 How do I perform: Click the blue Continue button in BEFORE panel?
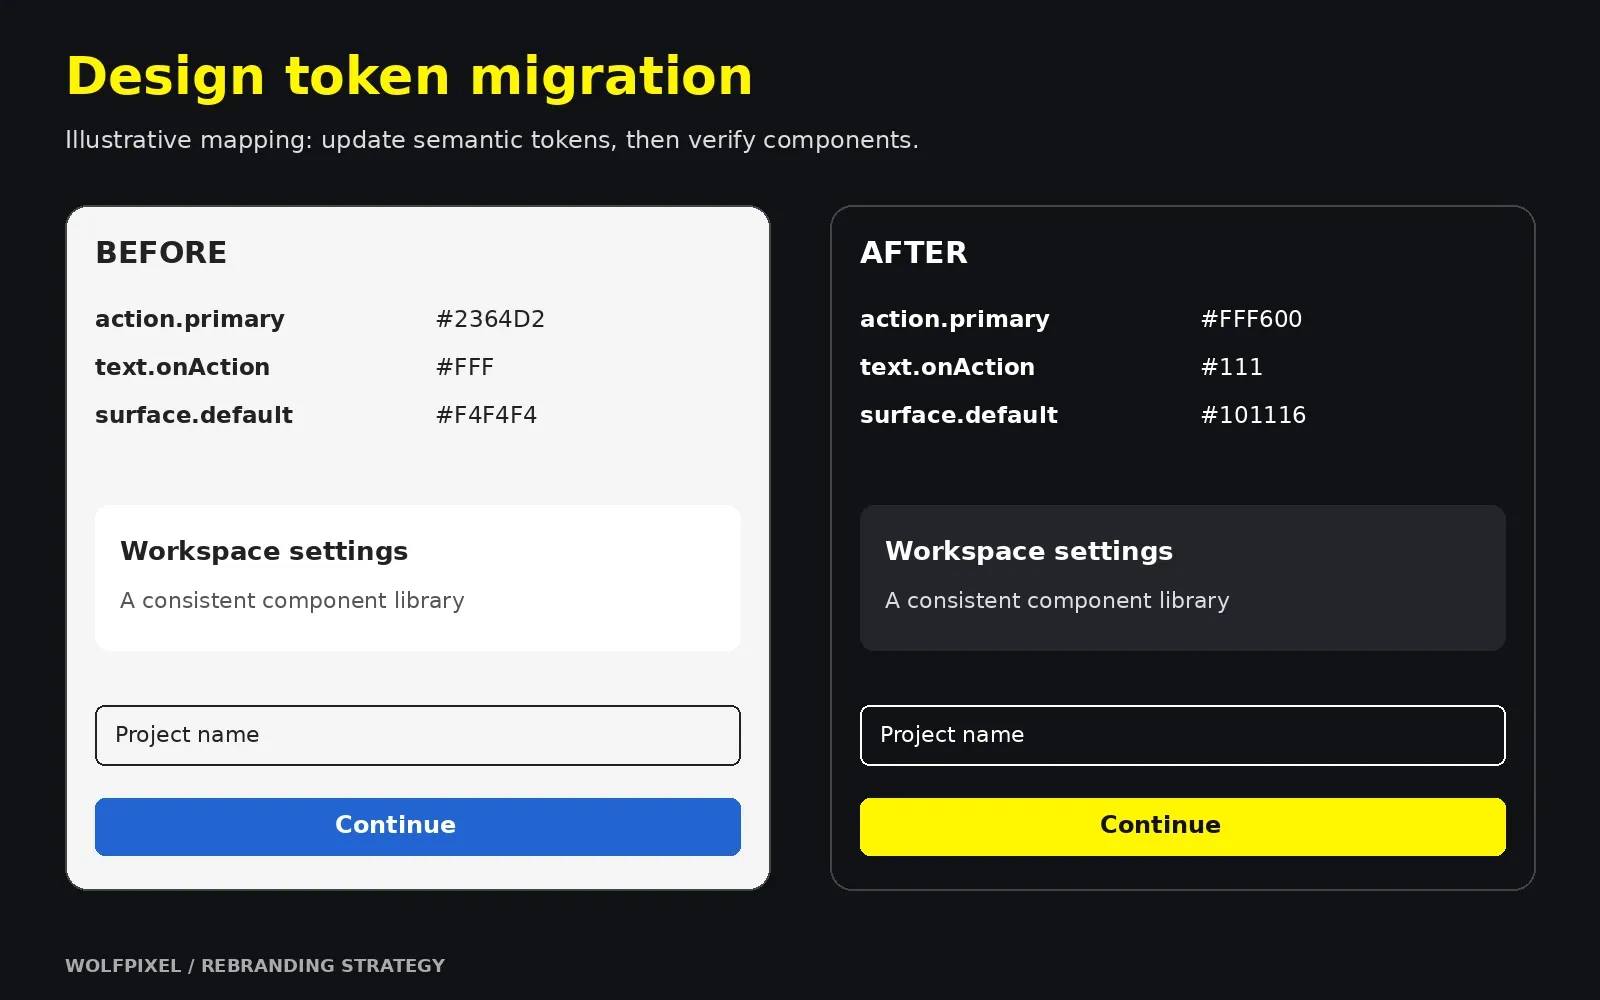[418, 826]
